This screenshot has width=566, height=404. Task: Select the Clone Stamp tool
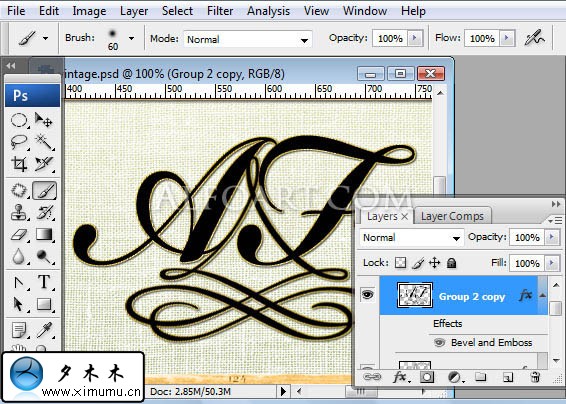pos(19,212)
